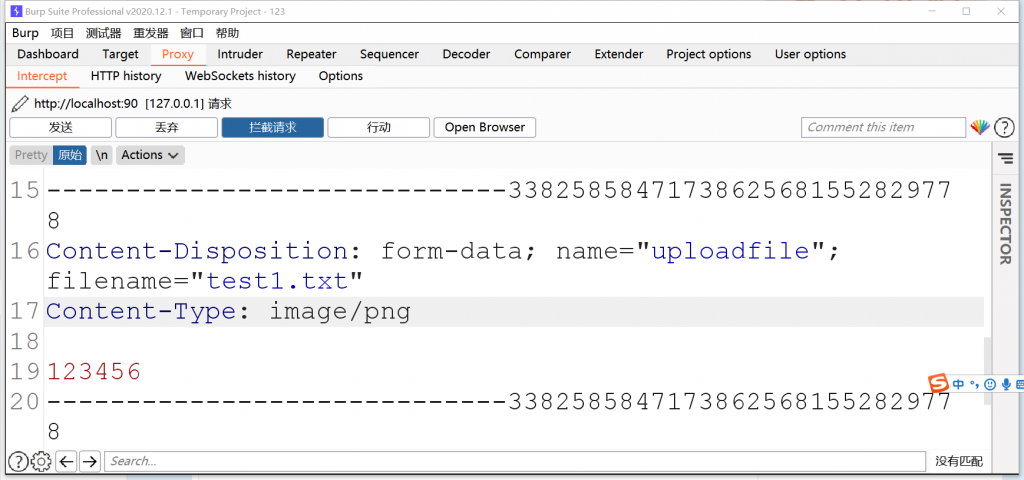Click the Search input field

coord(515,462)
